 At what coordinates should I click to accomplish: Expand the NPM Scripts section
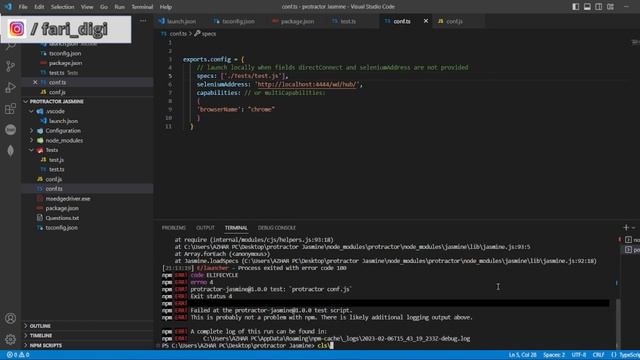click(88, 345)
